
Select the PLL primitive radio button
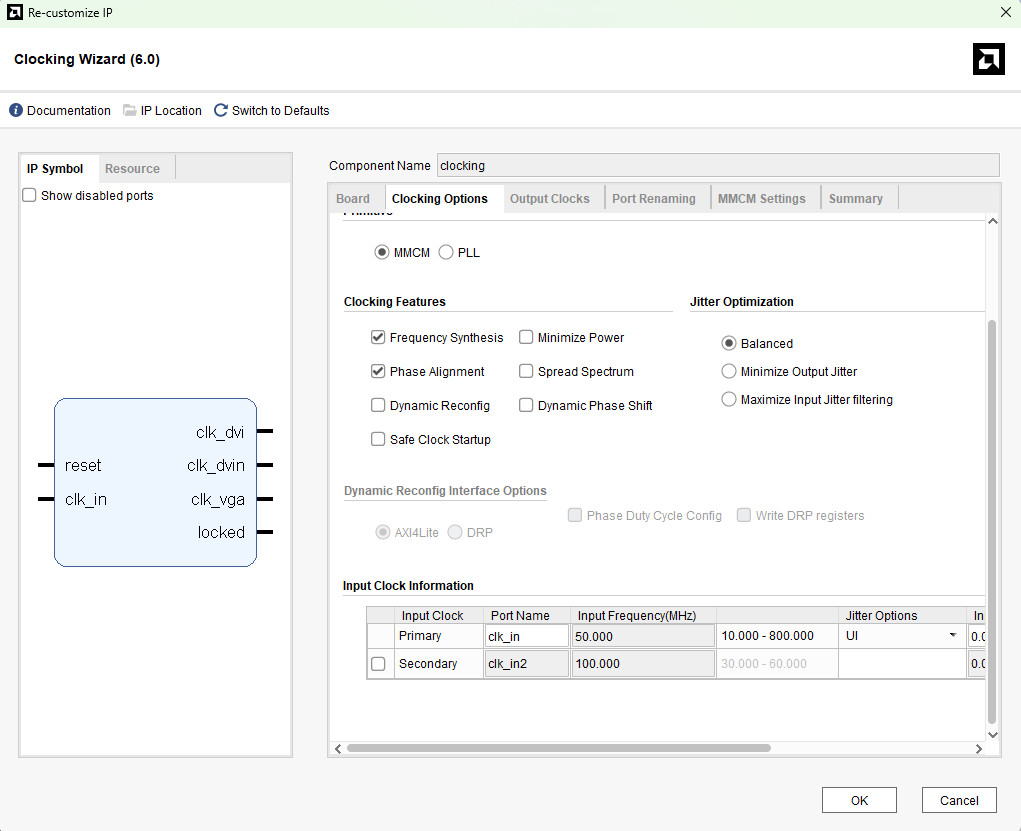(x=446, y=253)
